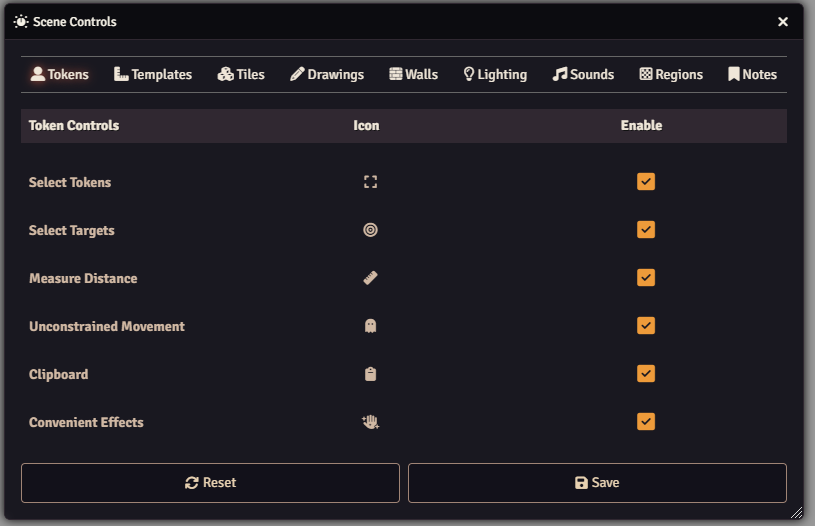Screen dimensions: 815x526
Task: Click the Select Tokens expand-corners icon
Action: point(370,182)
